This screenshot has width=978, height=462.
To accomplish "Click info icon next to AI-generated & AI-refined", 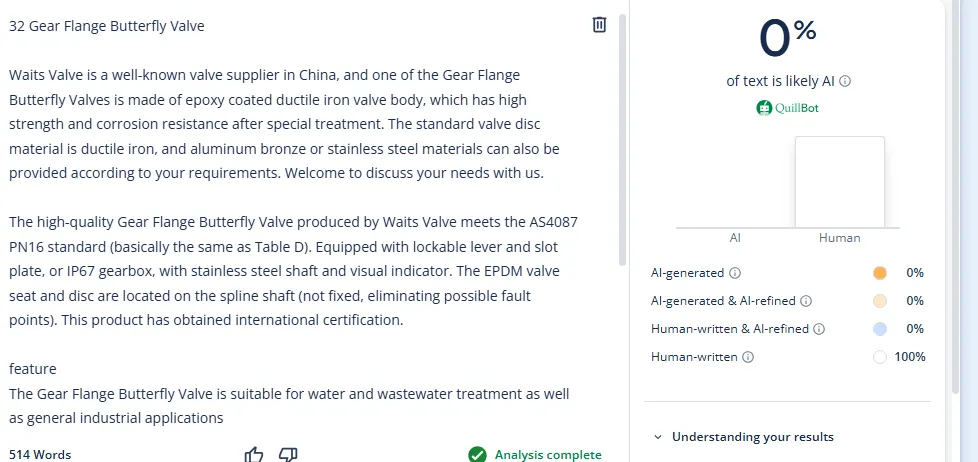I will (806, 301).
